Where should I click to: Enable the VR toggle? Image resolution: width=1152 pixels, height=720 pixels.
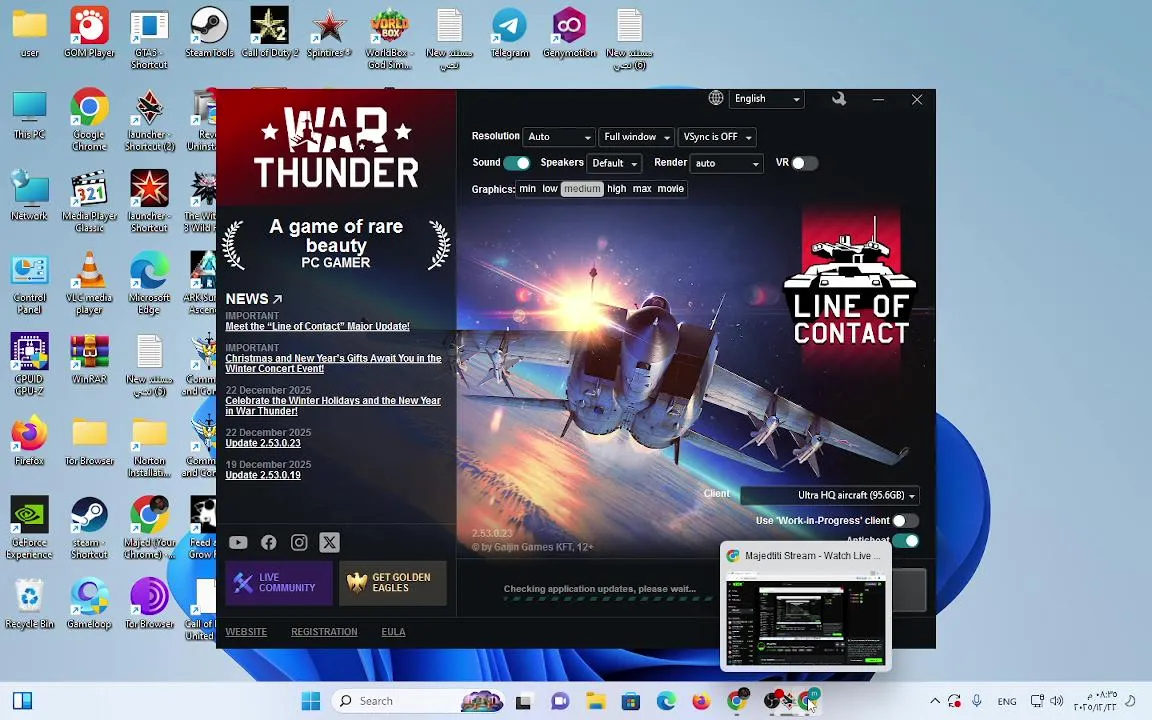[804, 163]
